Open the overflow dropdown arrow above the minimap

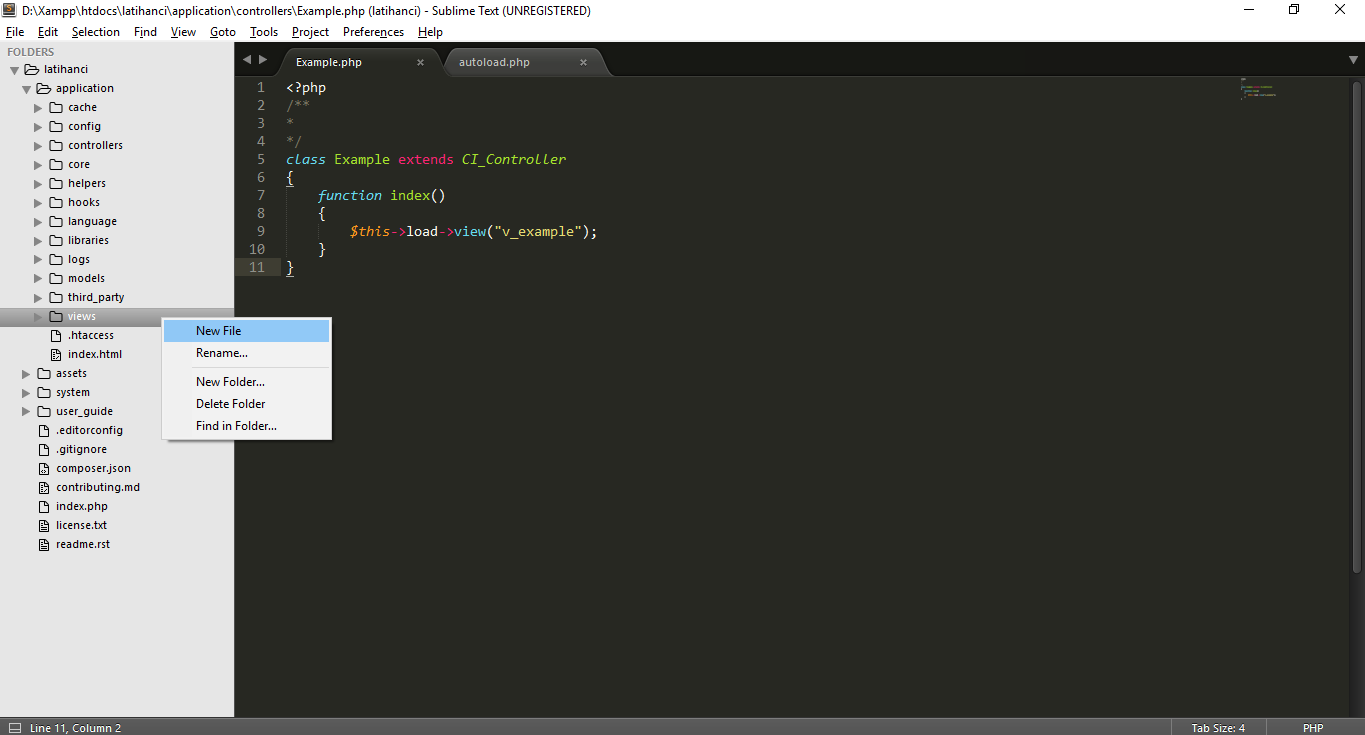(1352, 59)
